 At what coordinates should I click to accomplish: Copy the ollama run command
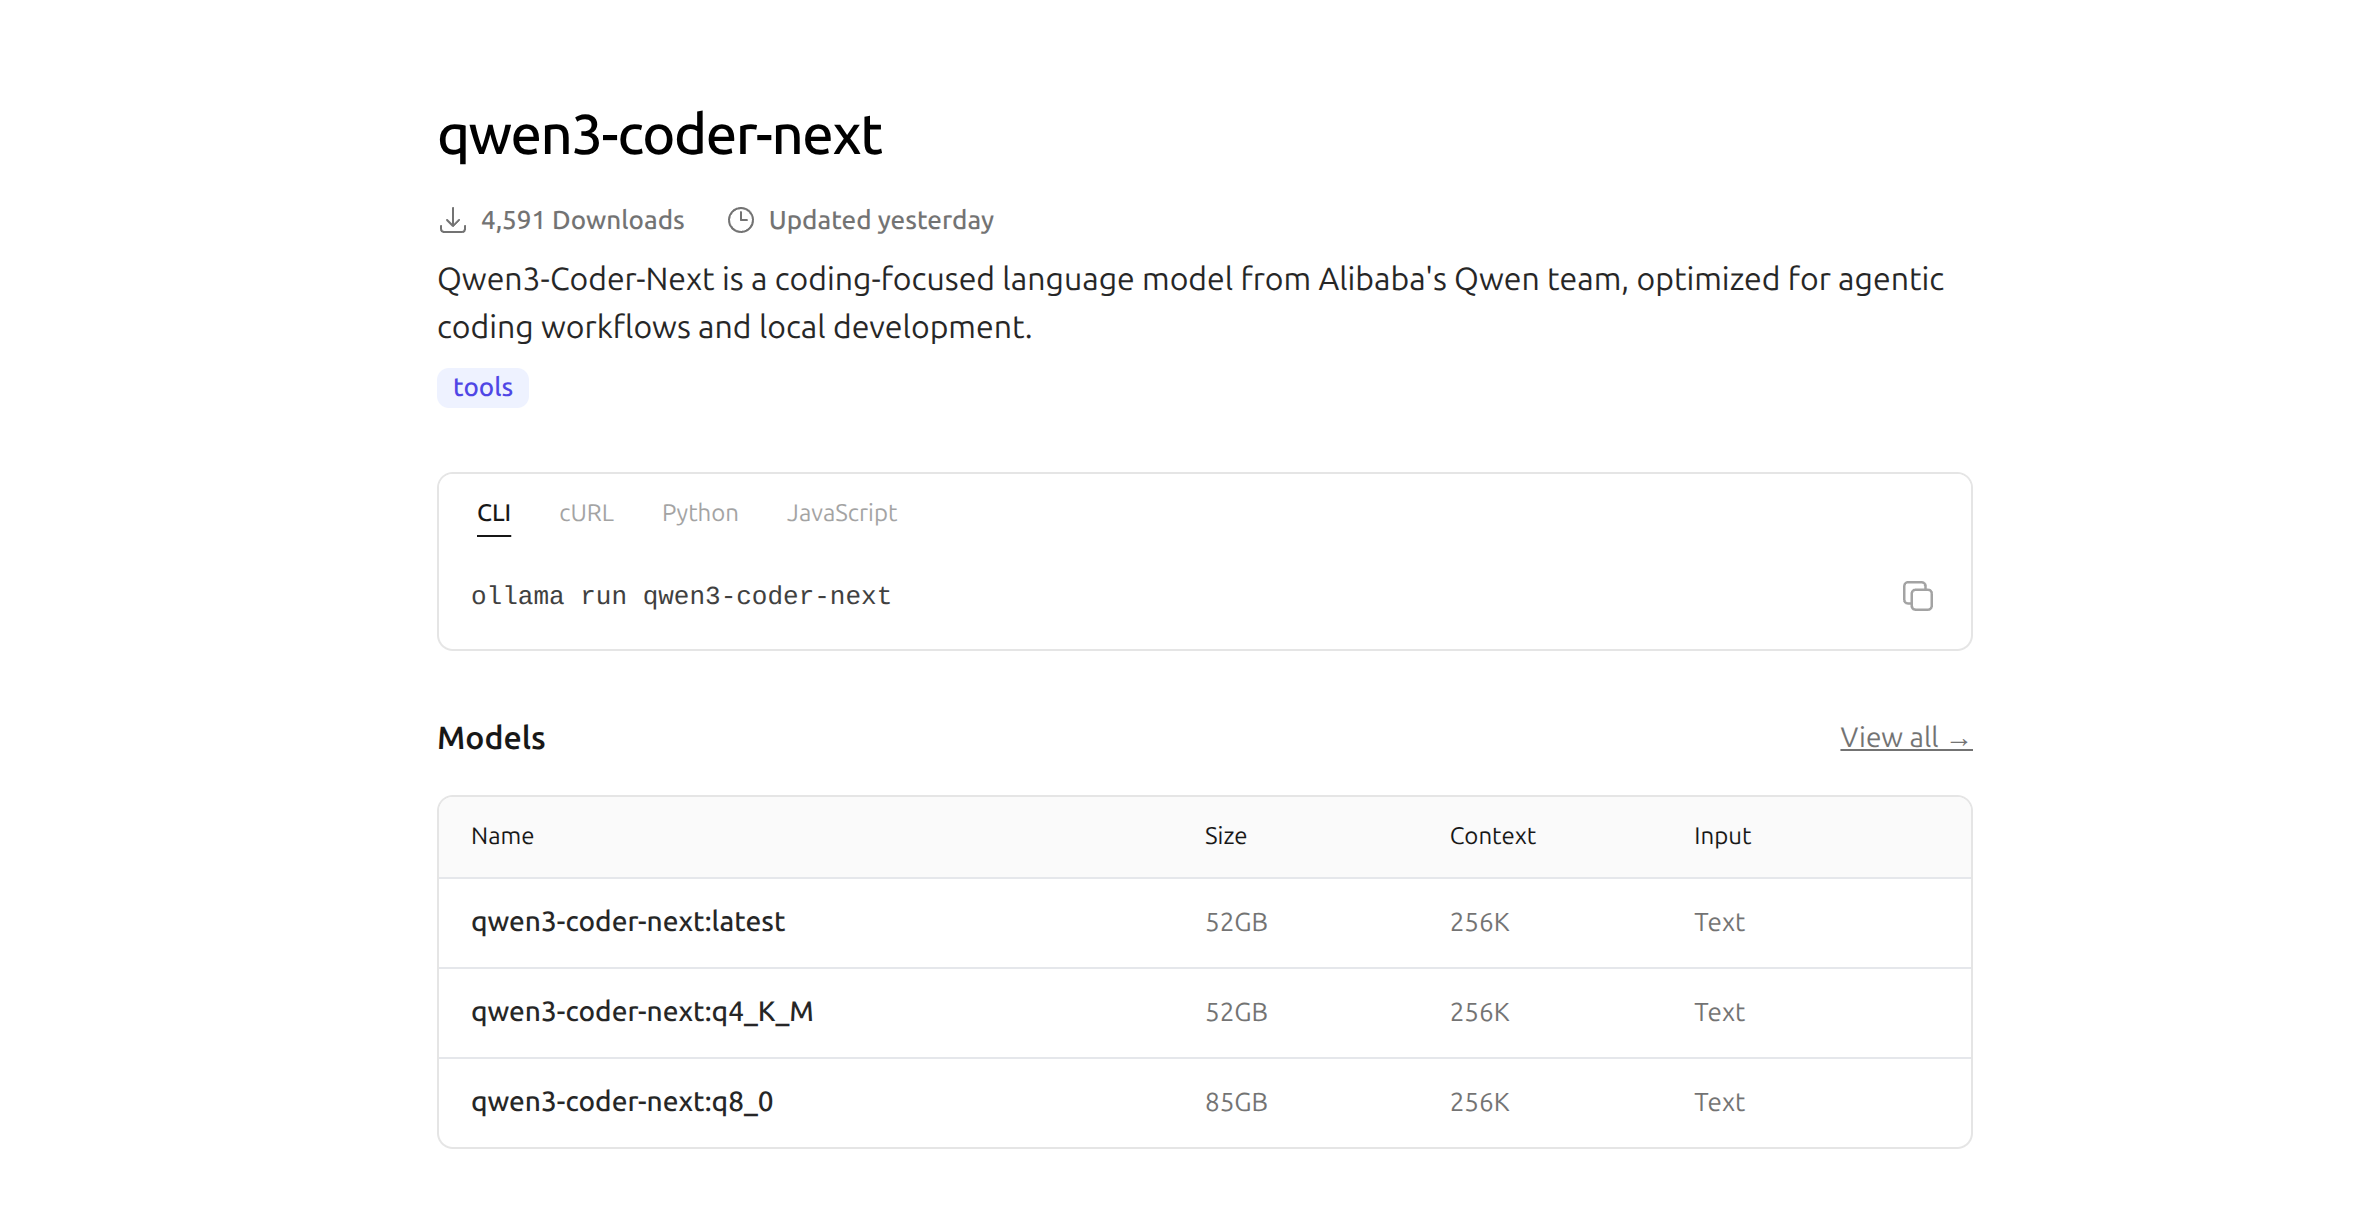pyautogui.click(x=1917, y=596)
